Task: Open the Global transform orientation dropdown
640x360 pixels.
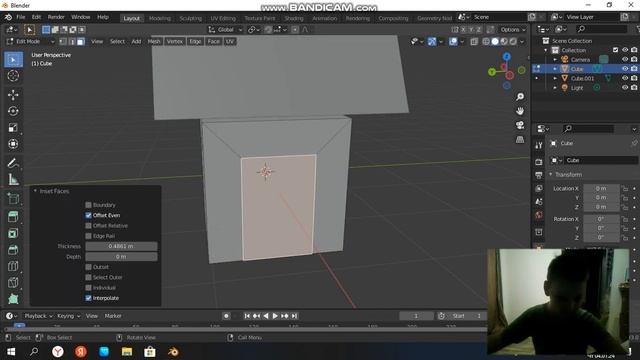Action: [x=225, y=29]
